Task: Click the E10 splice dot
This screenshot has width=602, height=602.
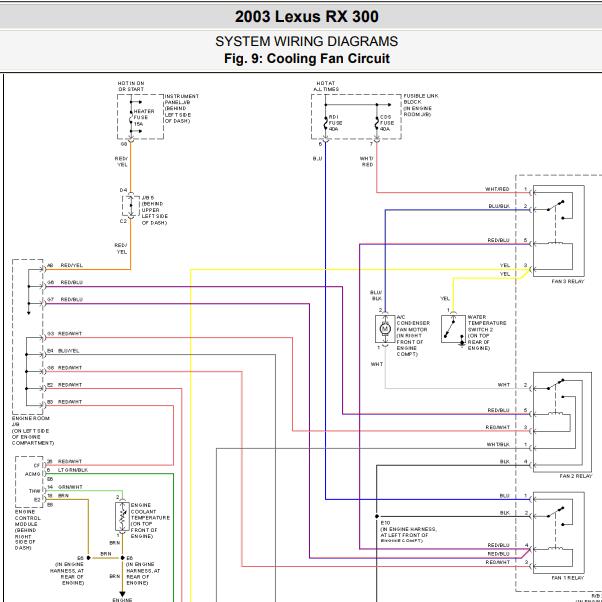Action: click(x=377, y=516)
